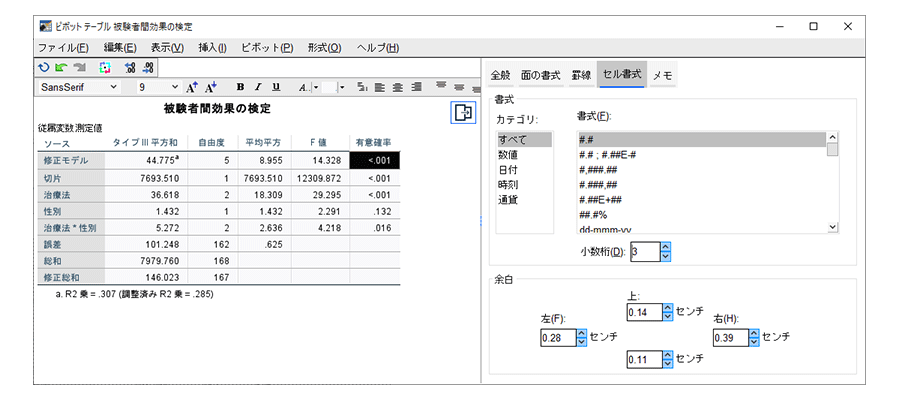Decrease font size with A-down icon
The height and width of the screenshot is (400, 900).
point(211,87)
